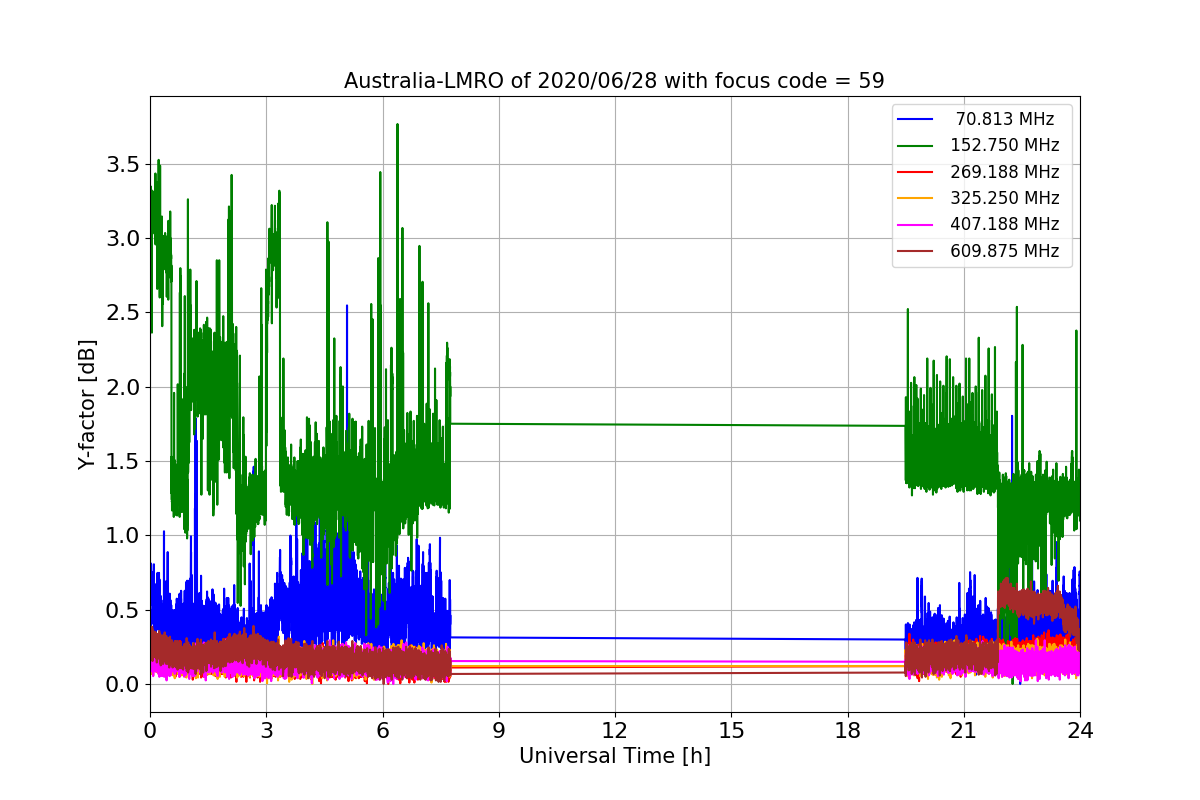Click the blue line swatch in the legend

[x=916, y=120]
